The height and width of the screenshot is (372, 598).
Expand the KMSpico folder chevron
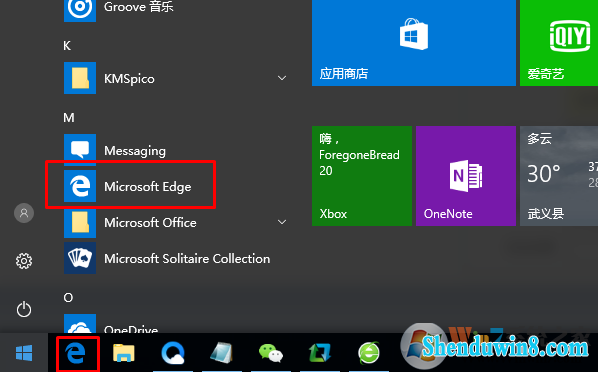click(282, 78)
